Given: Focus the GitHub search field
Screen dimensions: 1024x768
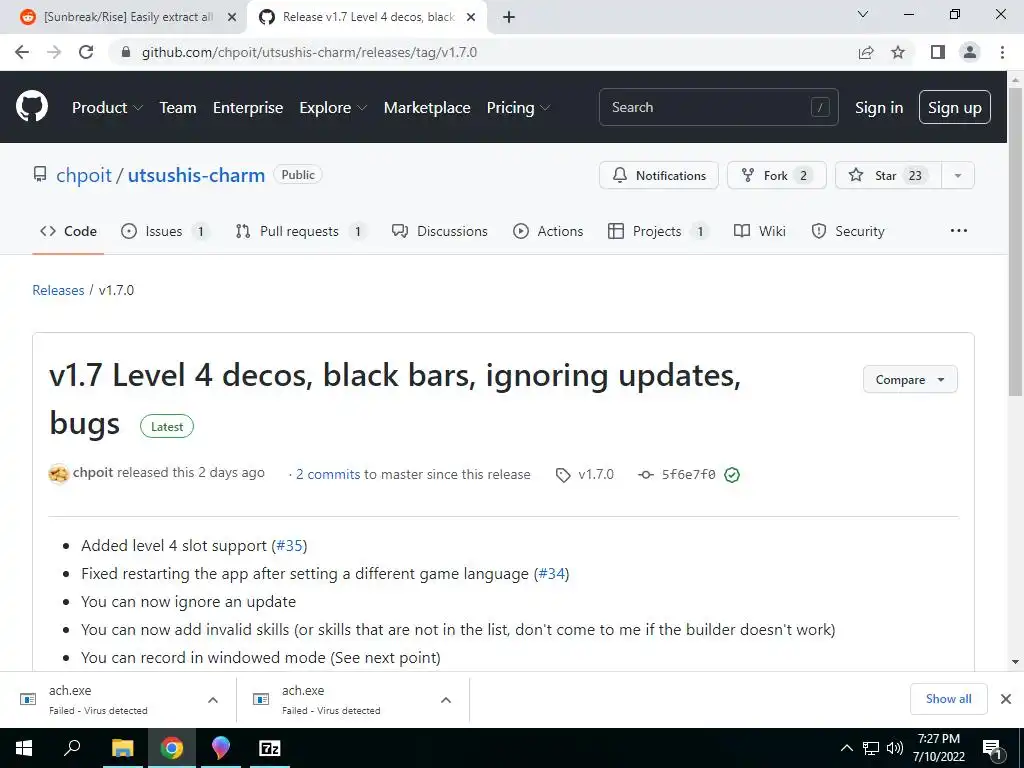Looking at the screenshot, I should [x=718, y=107].
